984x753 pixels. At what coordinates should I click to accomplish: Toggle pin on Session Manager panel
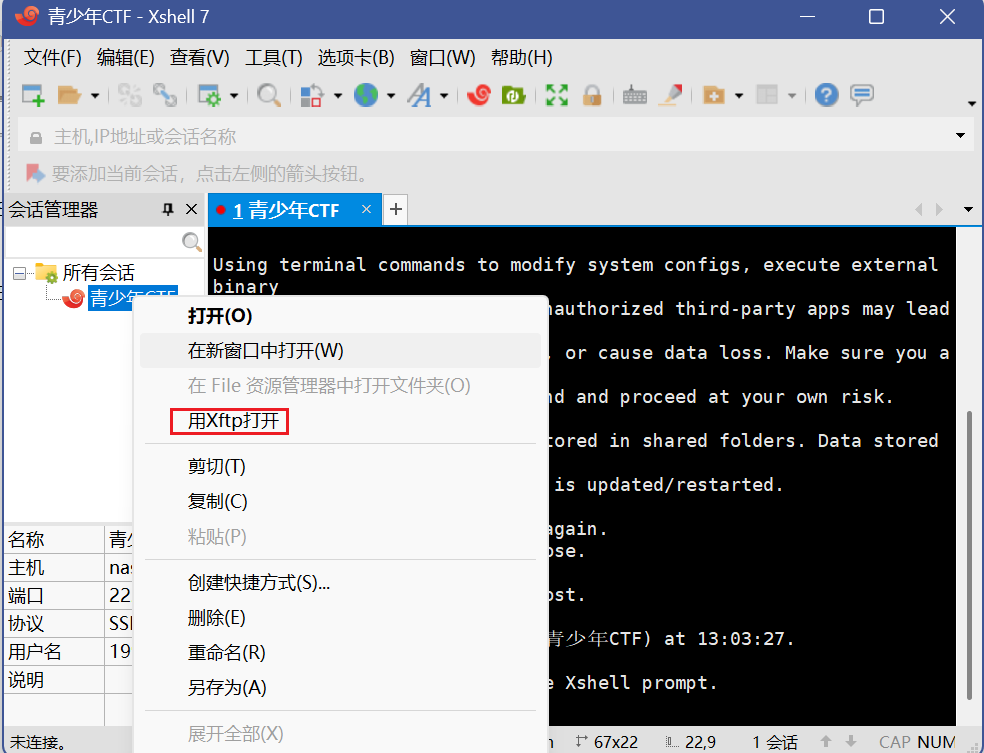[x=168, y=210]
